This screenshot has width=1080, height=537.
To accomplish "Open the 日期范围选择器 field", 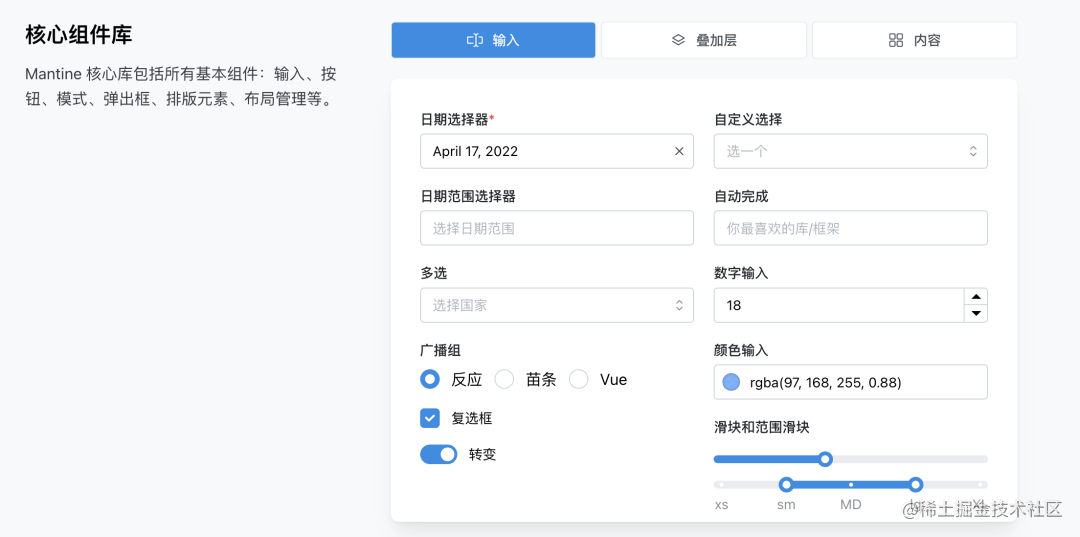I will coord(557,228).
